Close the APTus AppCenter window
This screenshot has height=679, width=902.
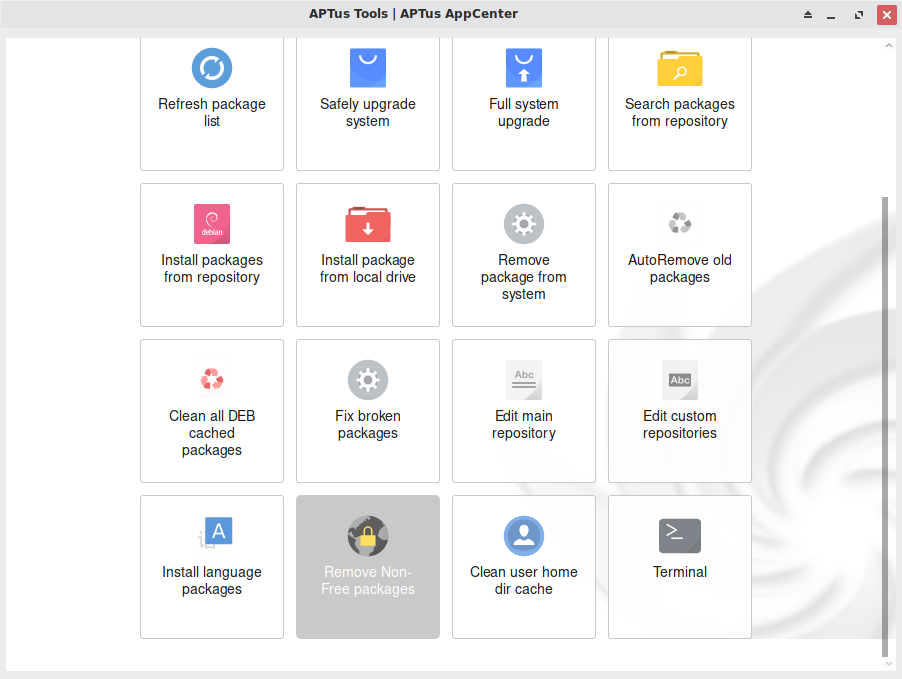(x=886, y=14)
